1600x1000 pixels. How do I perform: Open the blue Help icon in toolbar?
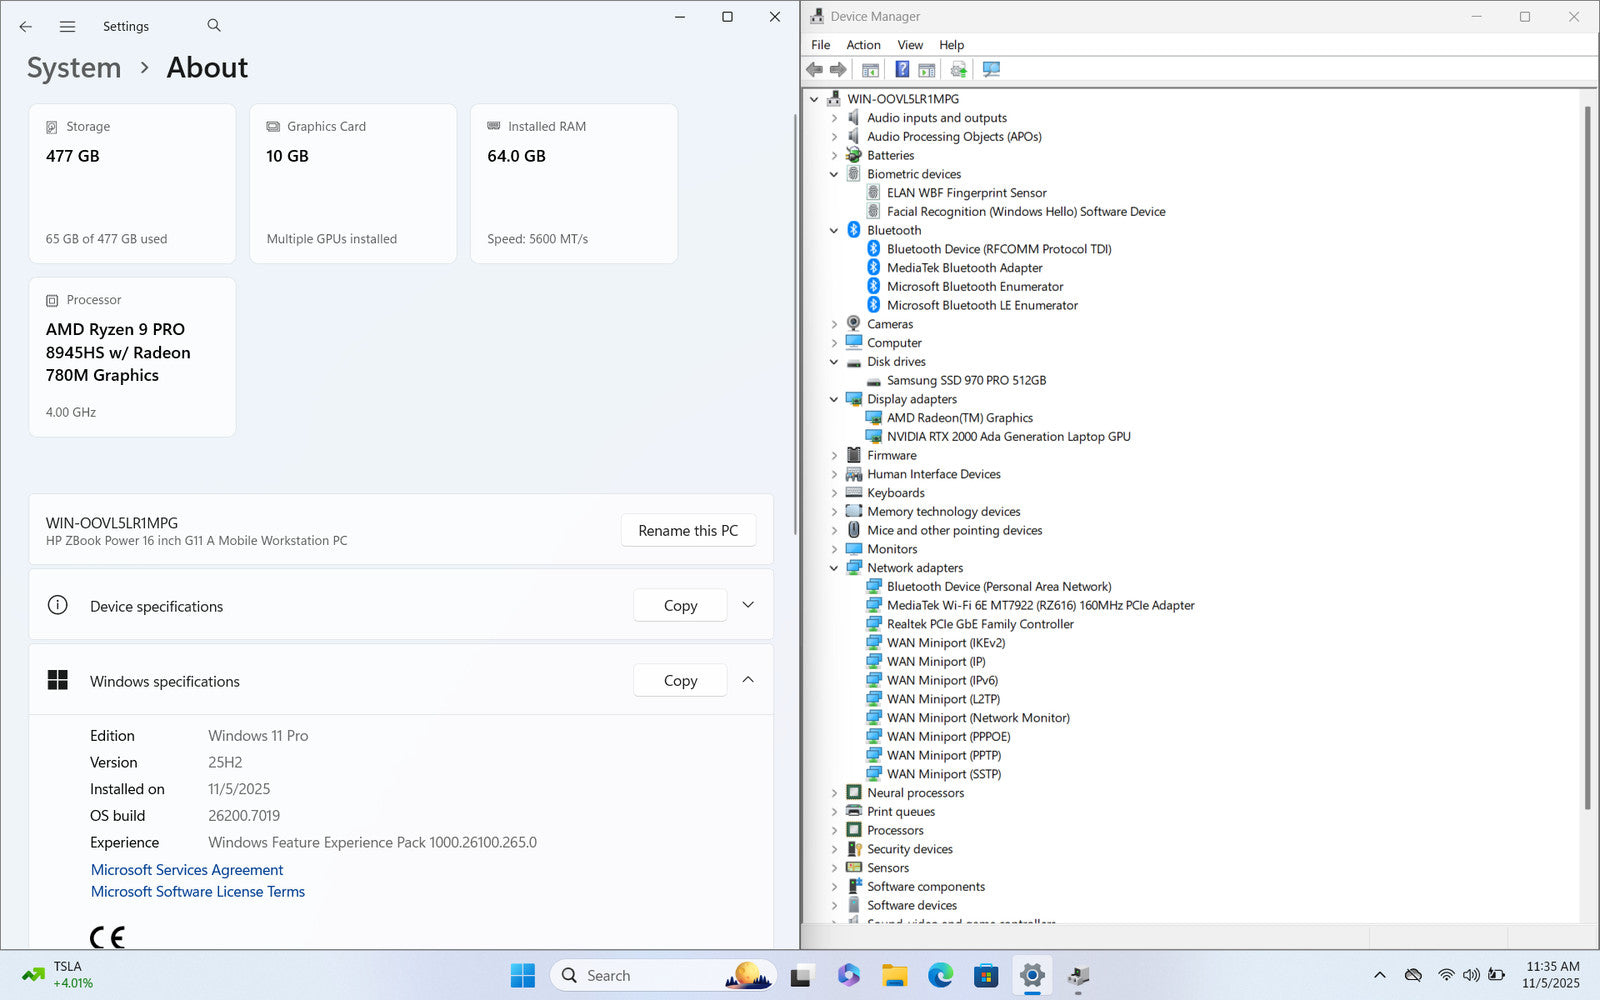[902, 70]
